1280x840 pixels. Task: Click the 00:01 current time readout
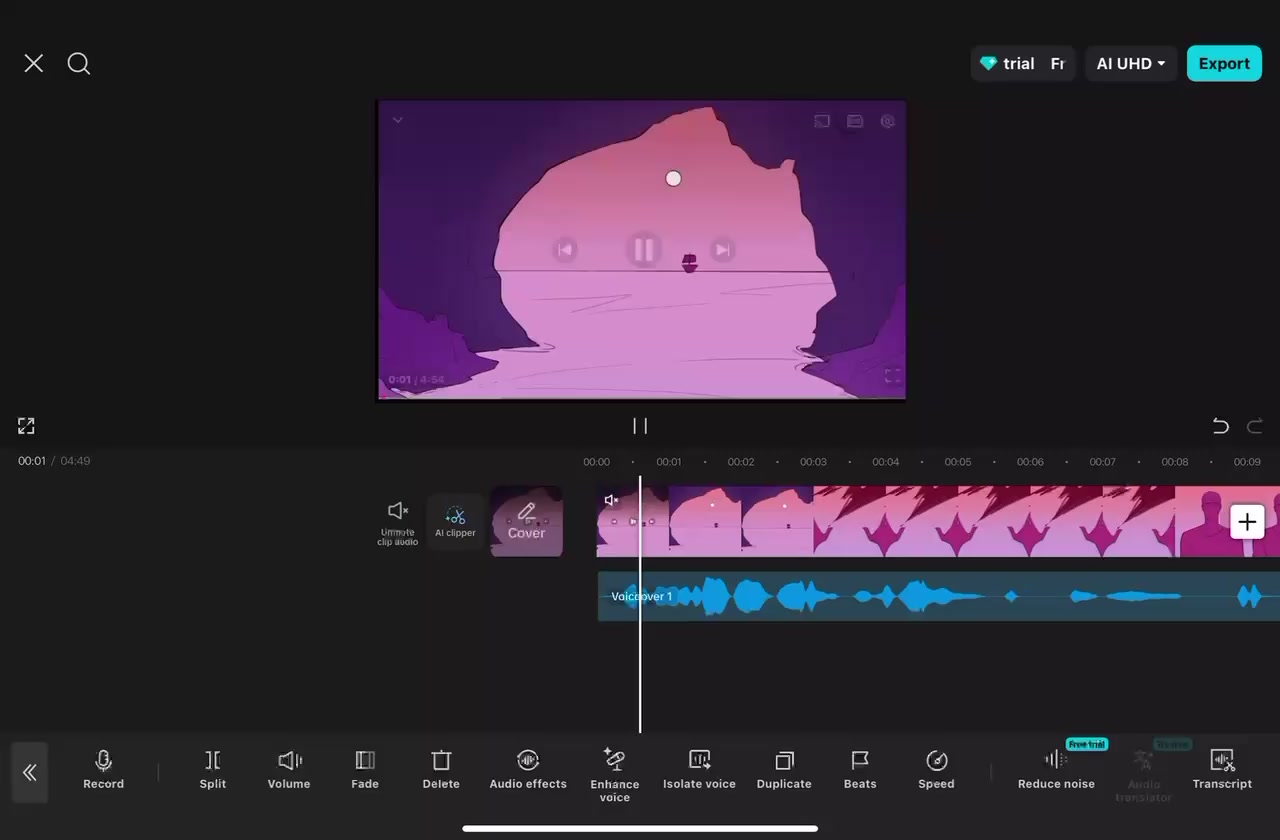tap(32, 461)
